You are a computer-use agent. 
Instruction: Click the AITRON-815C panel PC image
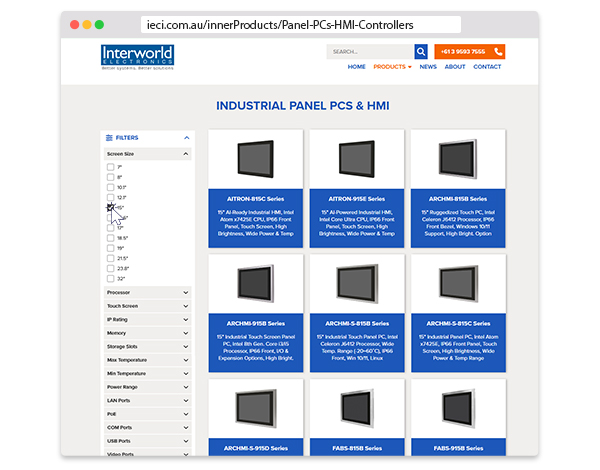point(256,159)
